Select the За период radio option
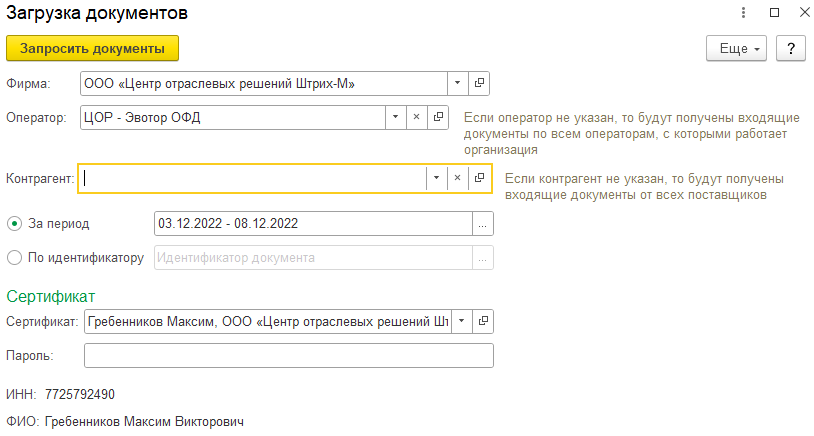 pyautogui.click(x=14, y=223)
